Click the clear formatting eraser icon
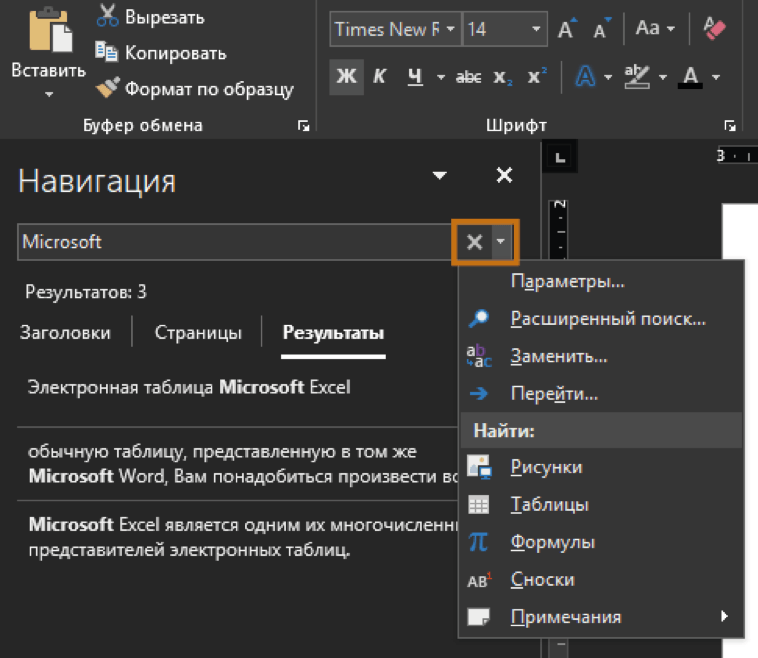758x658 pixels. coord(714,28)
